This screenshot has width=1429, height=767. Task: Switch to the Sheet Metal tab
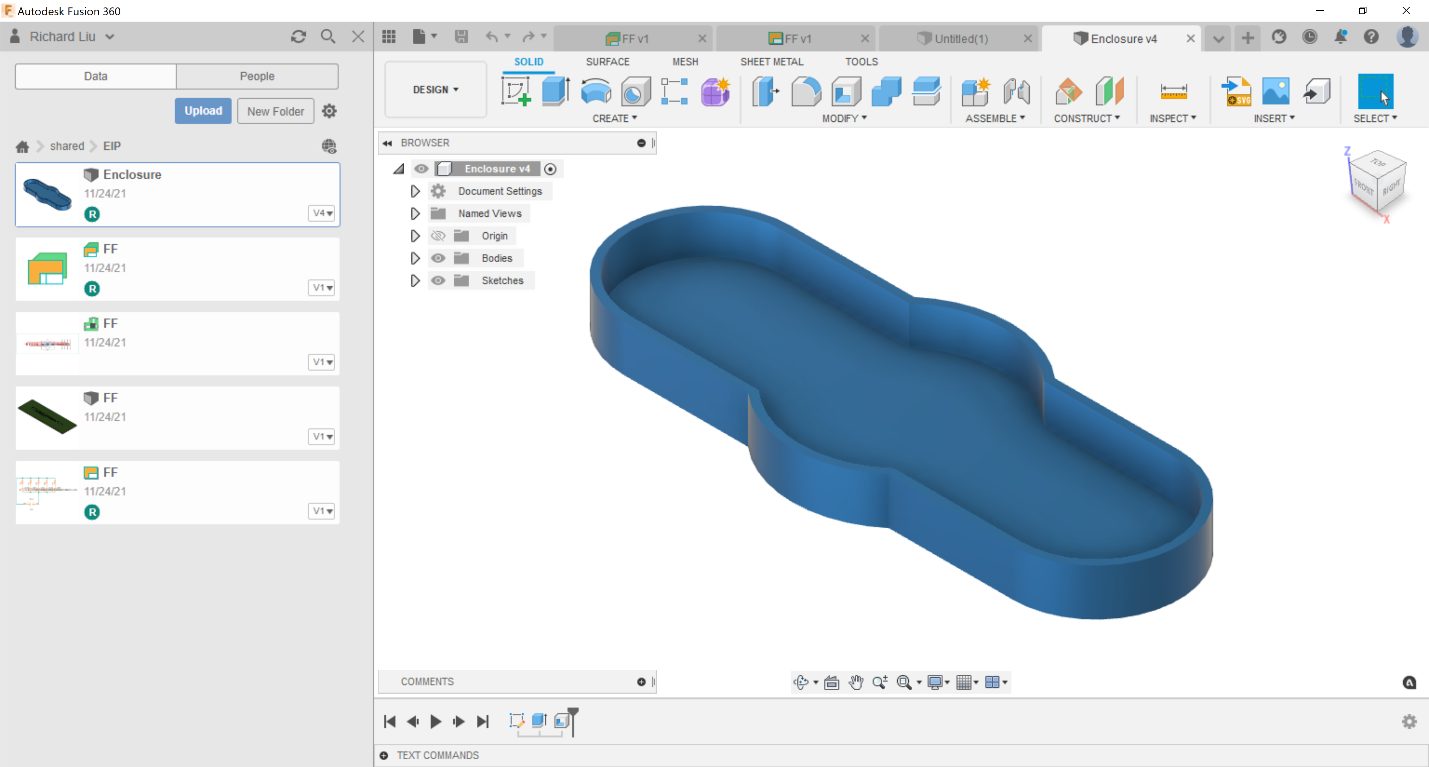tap(771, 61)
